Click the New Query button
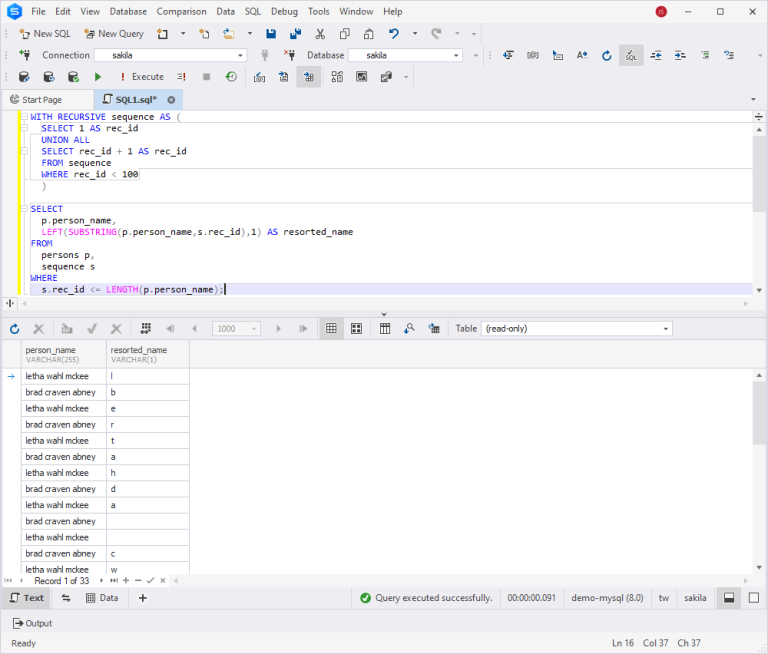Screen dimensions: 768x654 (113, 34)
